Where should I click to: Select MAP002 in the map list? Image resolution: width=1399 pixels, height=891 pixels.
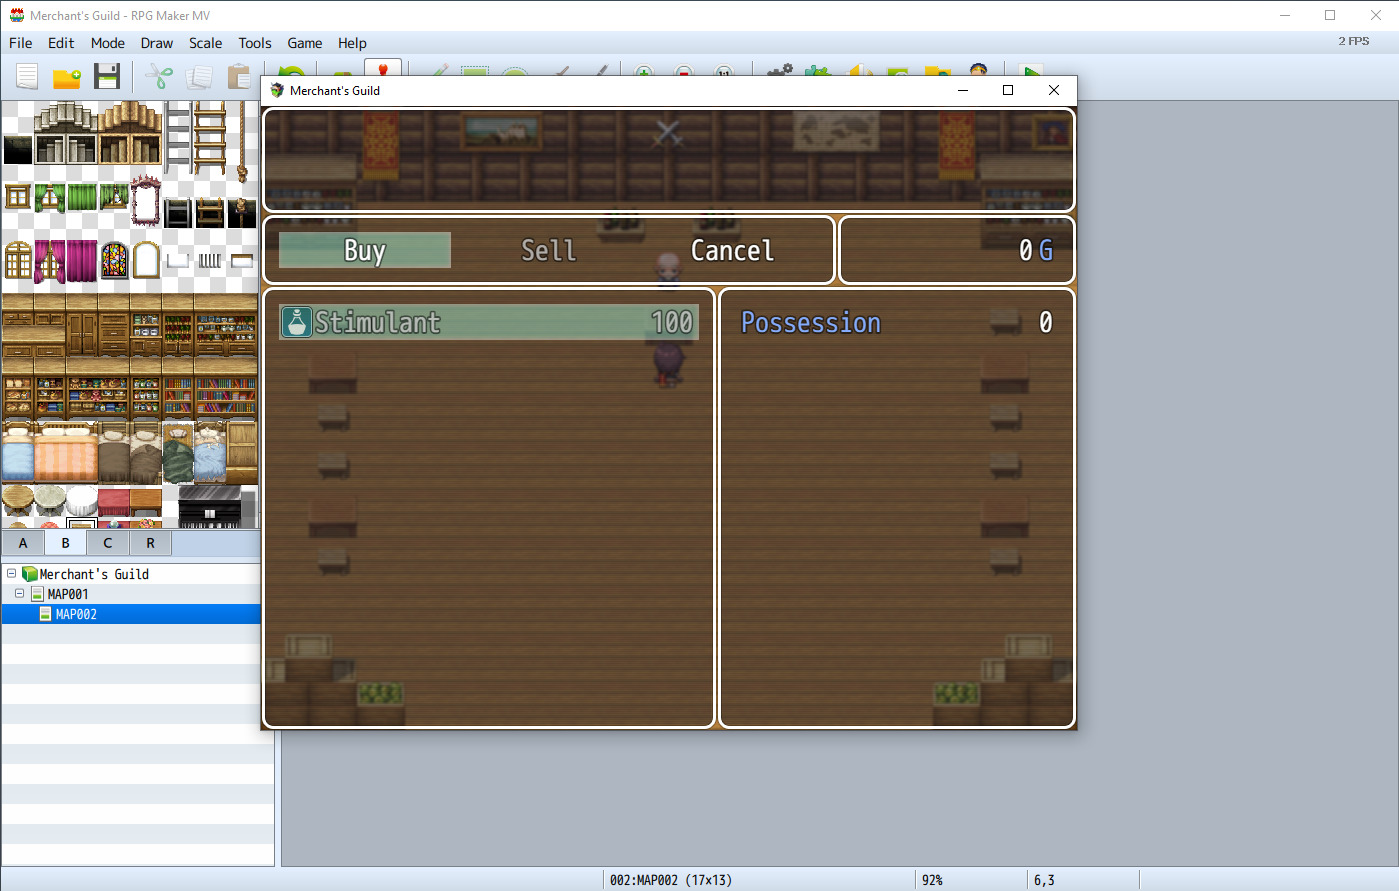(76, 614)
